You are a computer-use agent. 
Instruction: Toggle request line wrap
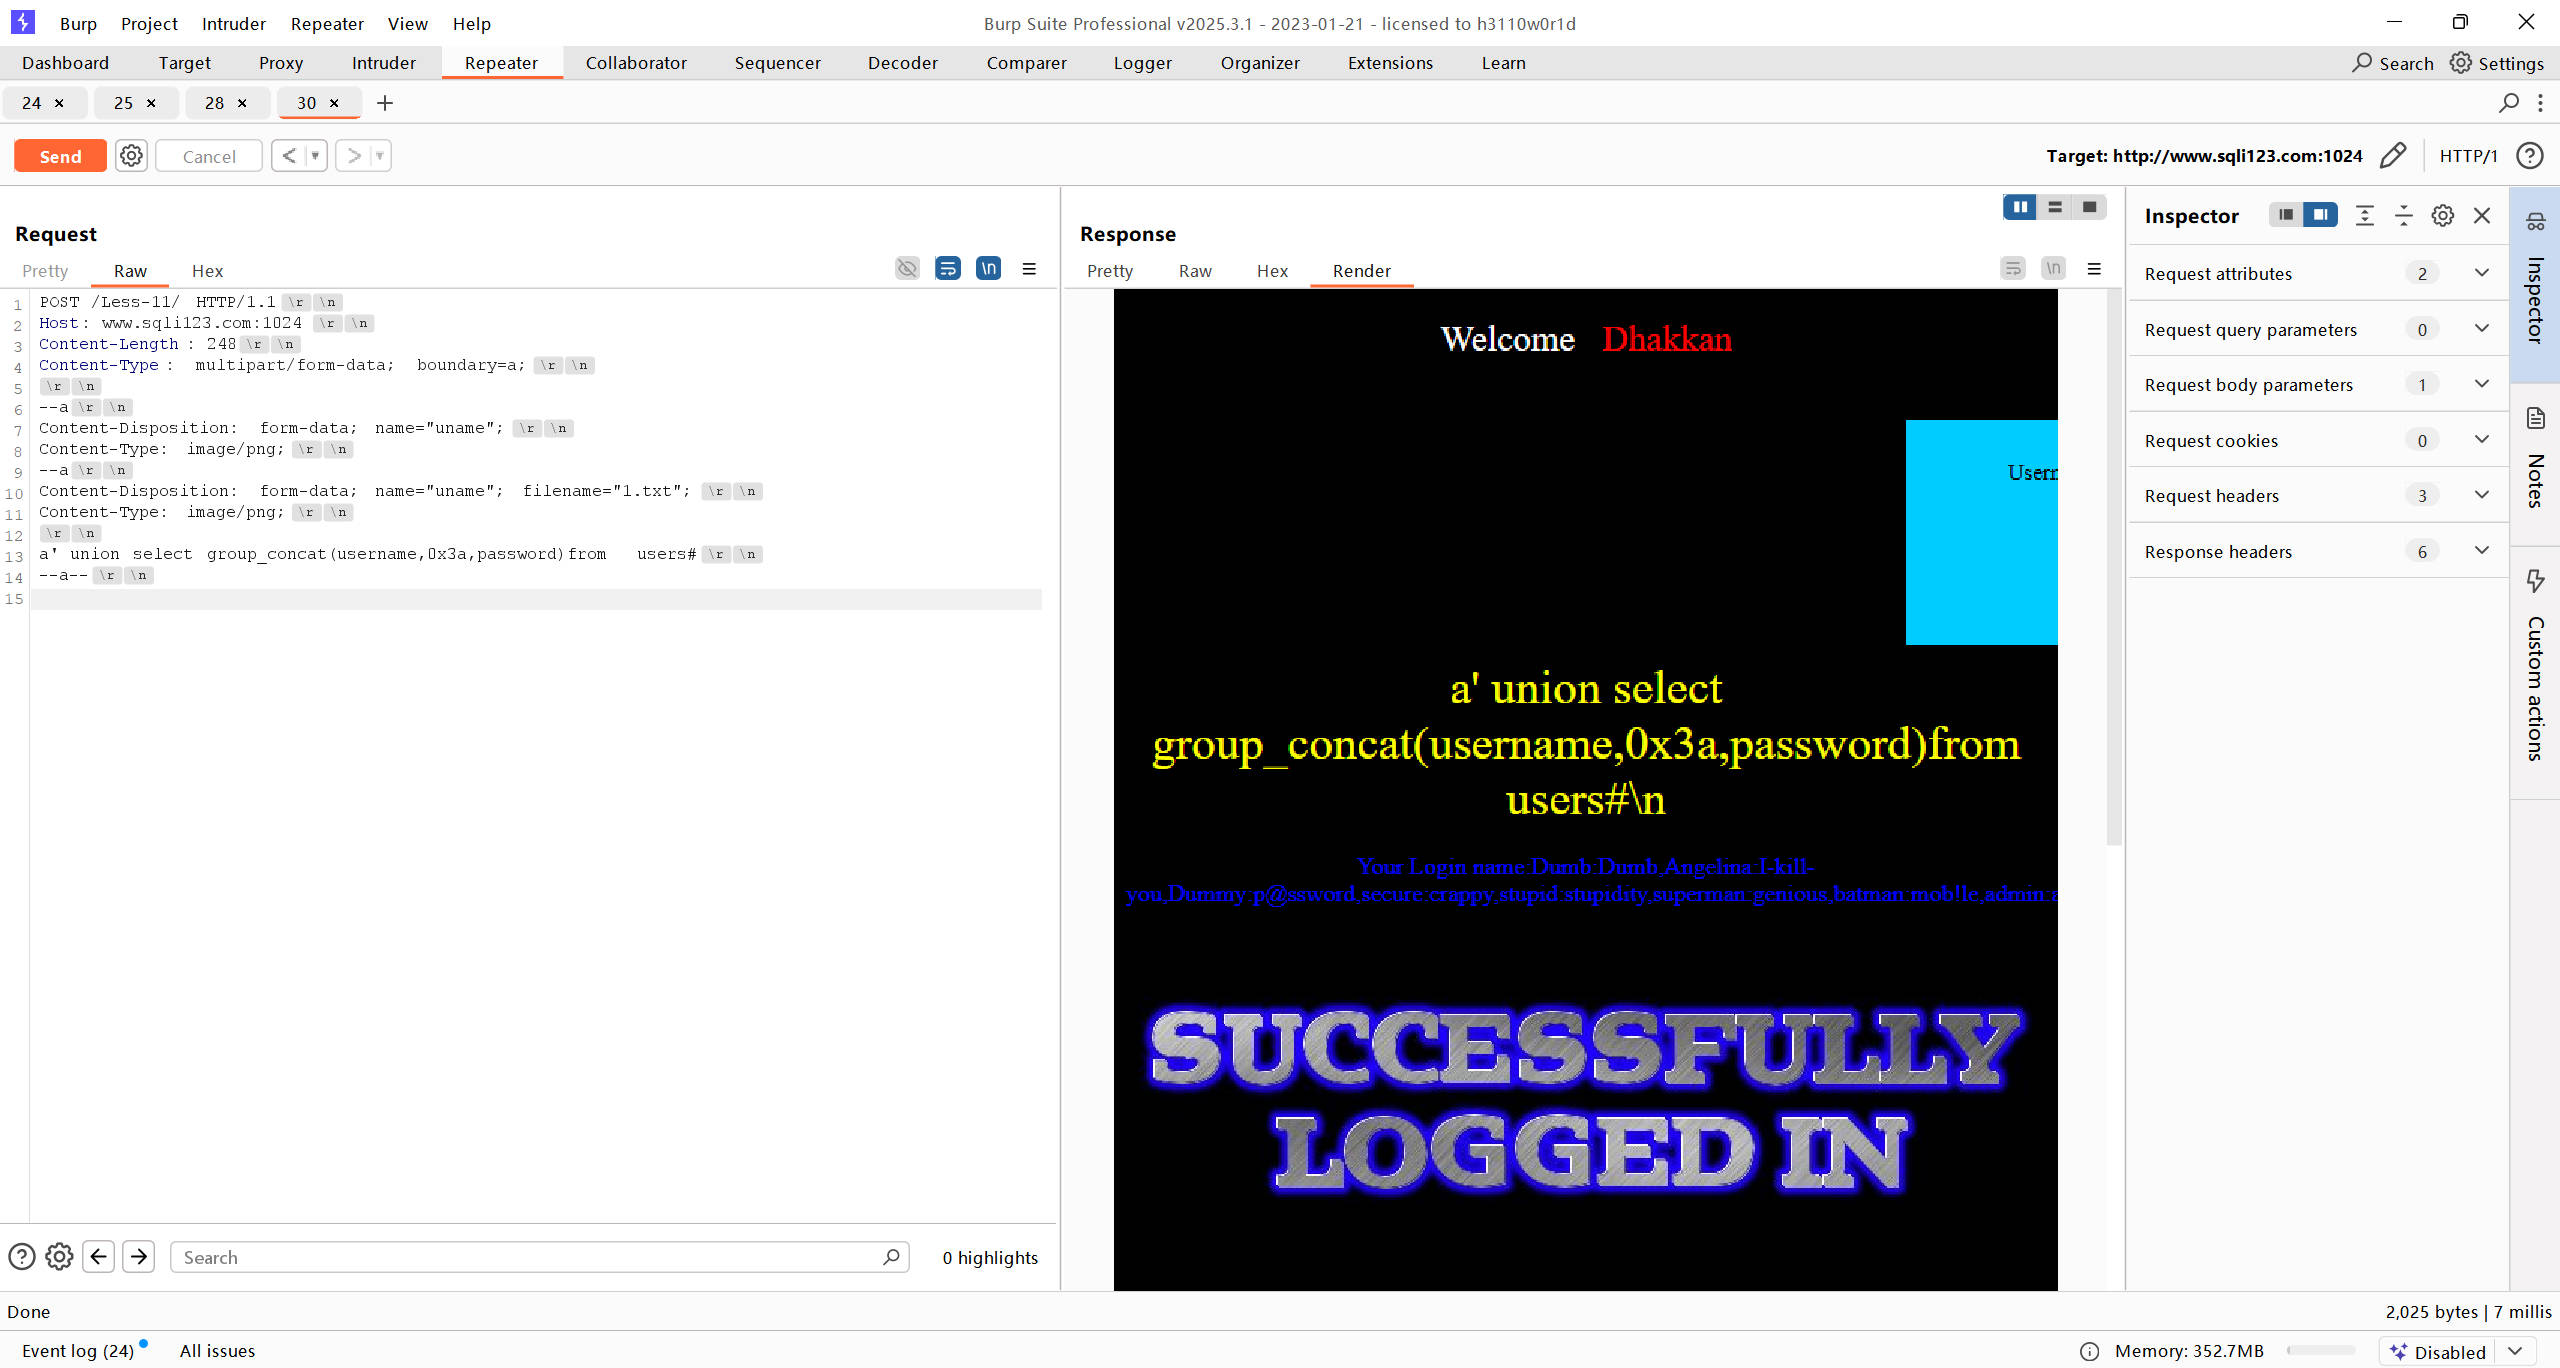tap(948, 268)
